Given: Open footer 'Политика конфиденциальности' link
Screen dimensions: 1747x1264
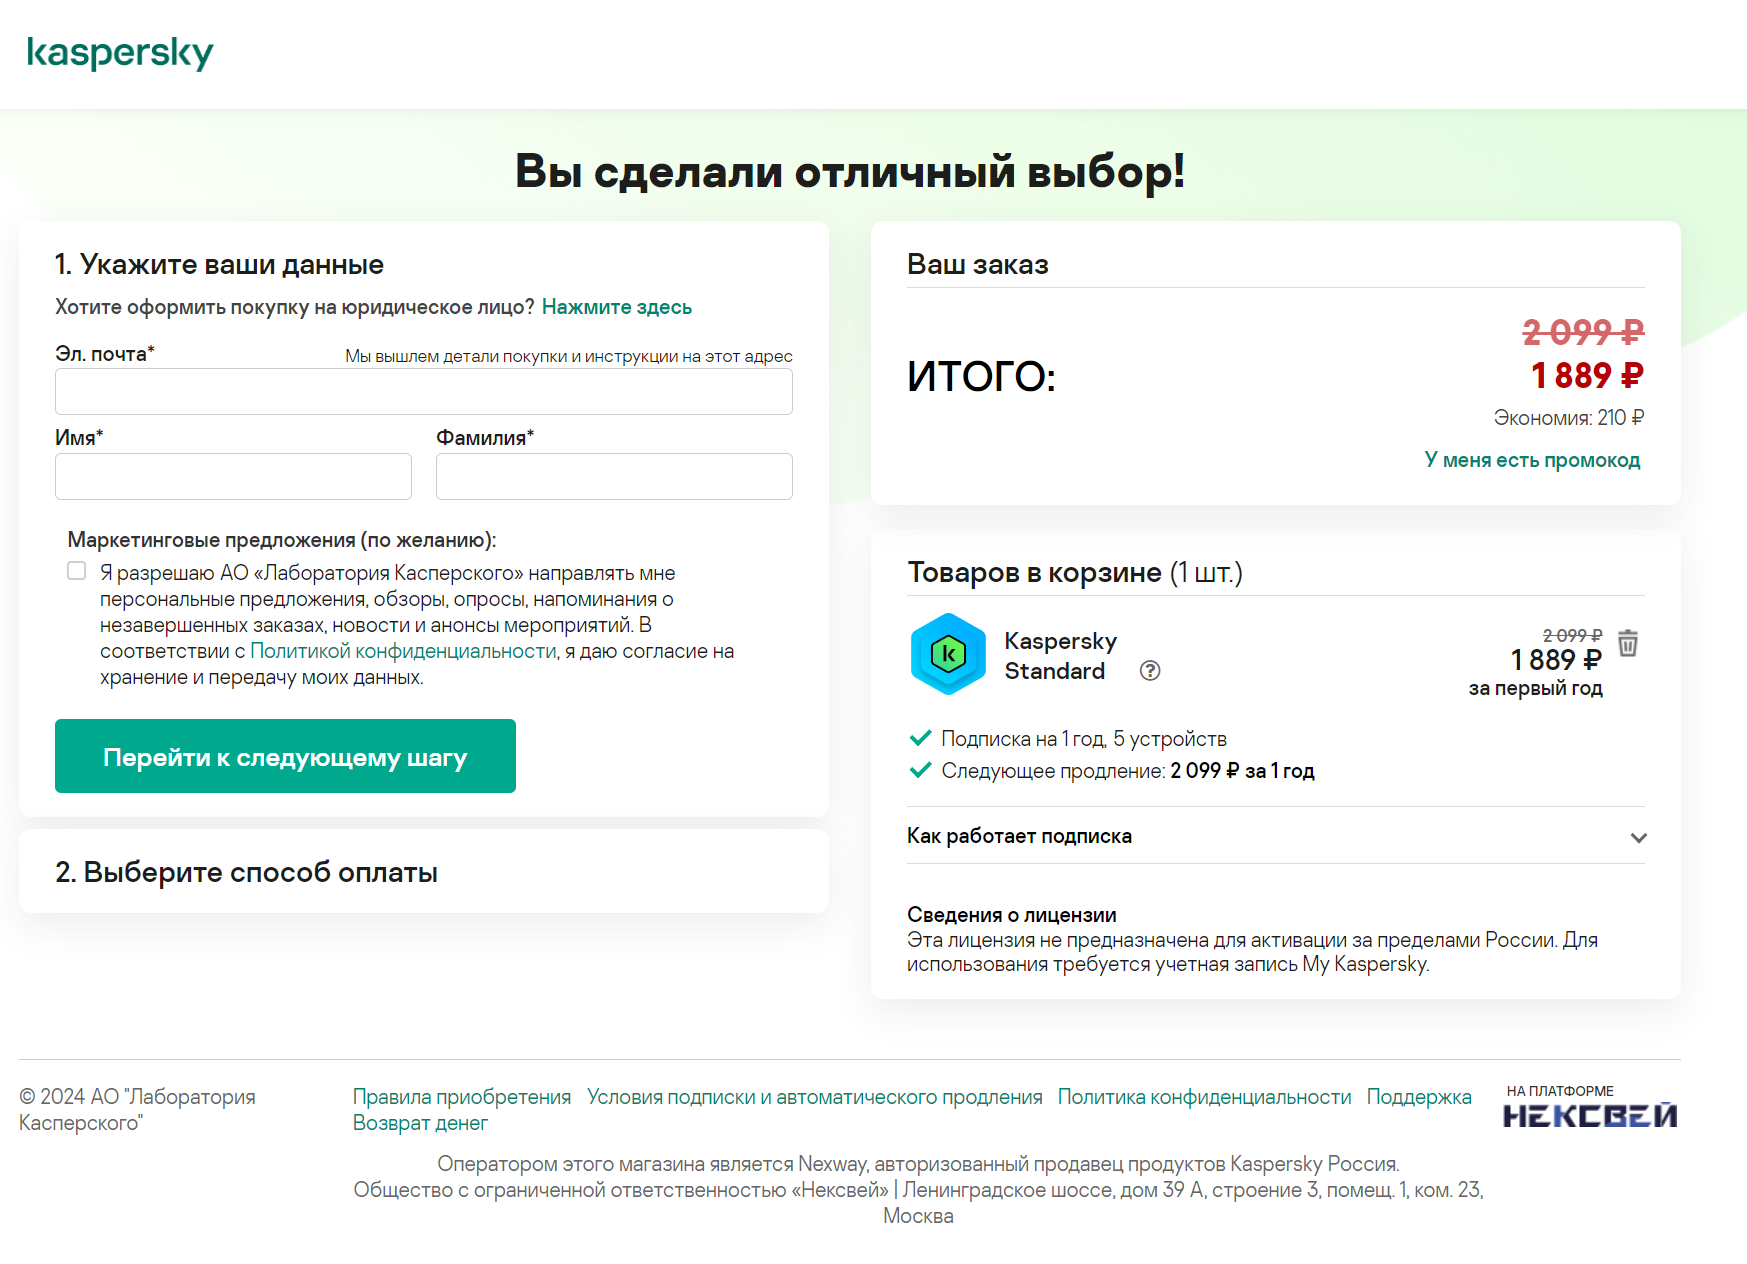Looking at the screenshot, I should pyautogui.click(x=1204, y=1097).
